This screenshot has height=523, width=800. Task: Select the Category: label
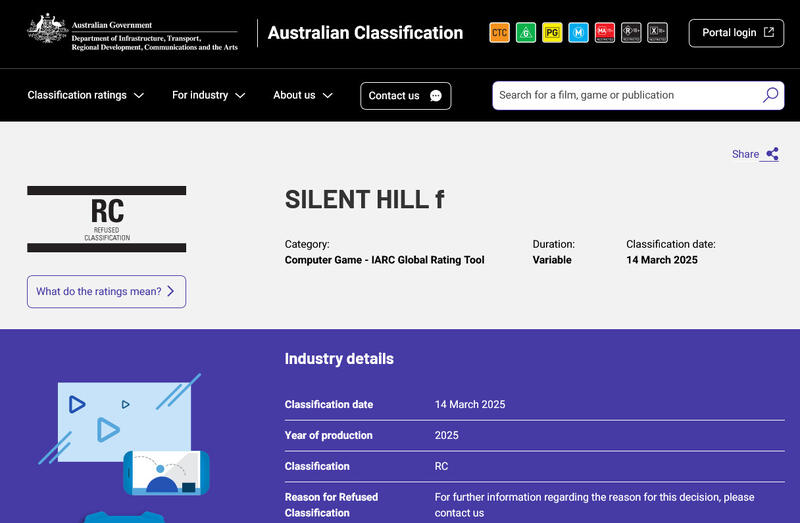pyautogui.click(x=307, y=244)
